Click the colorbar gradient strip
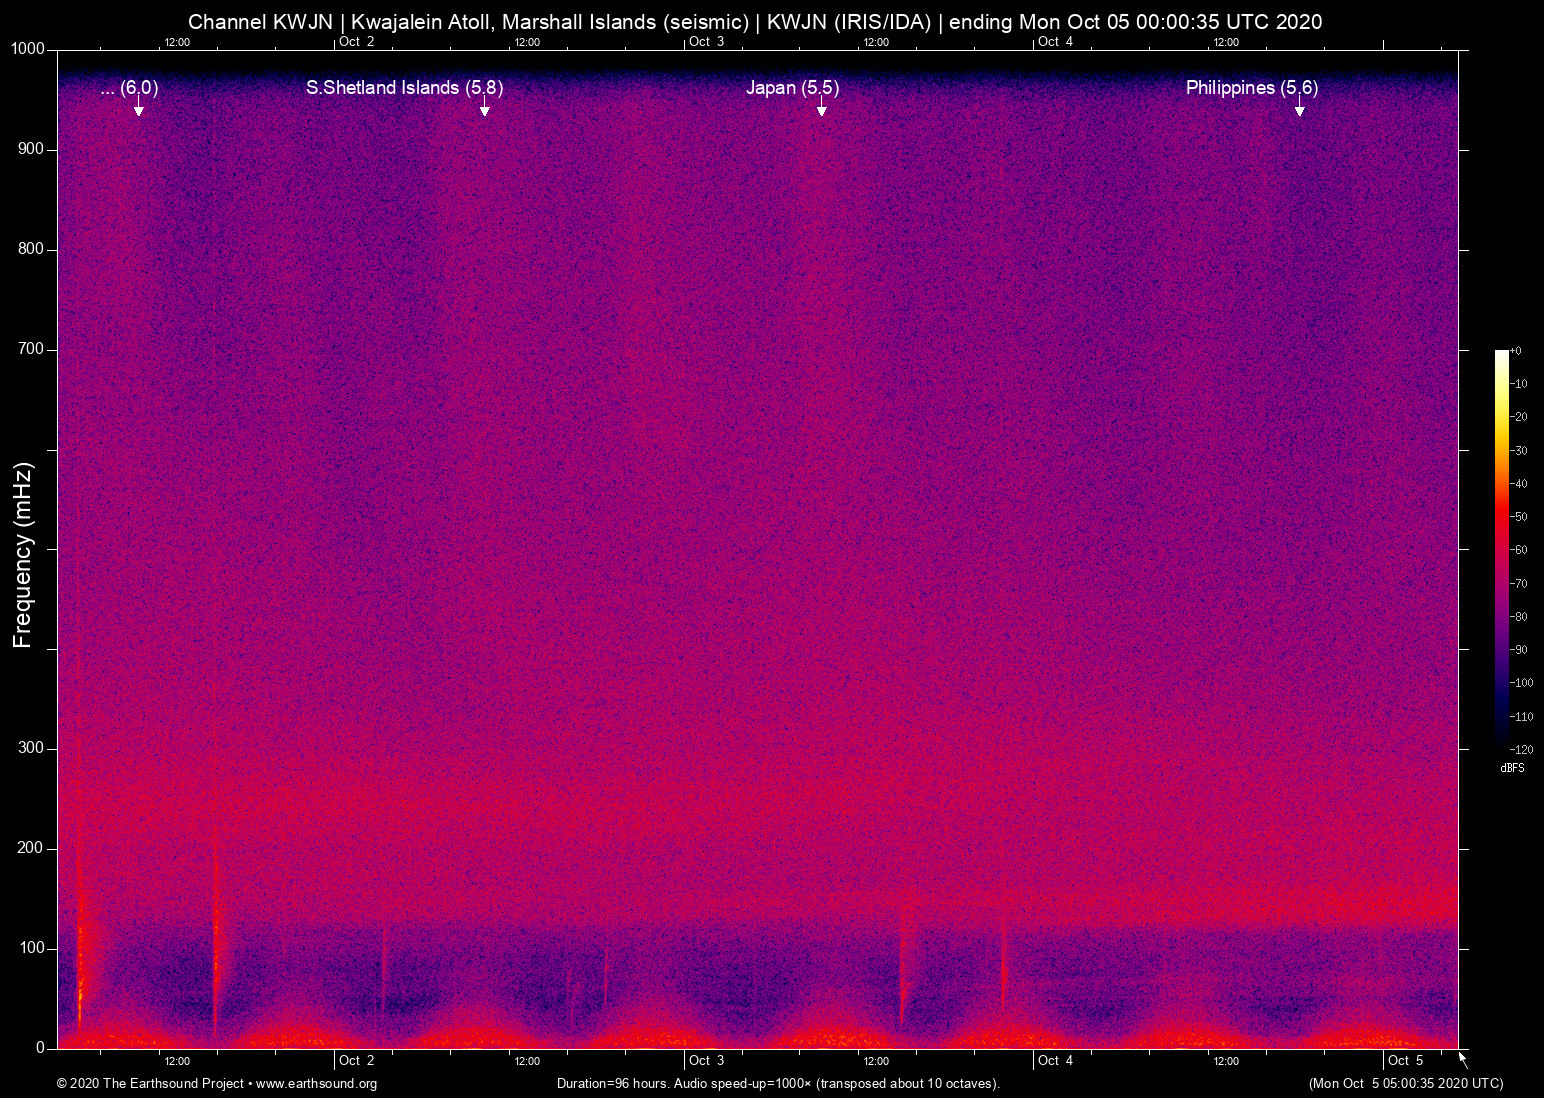 (1501, 550)
